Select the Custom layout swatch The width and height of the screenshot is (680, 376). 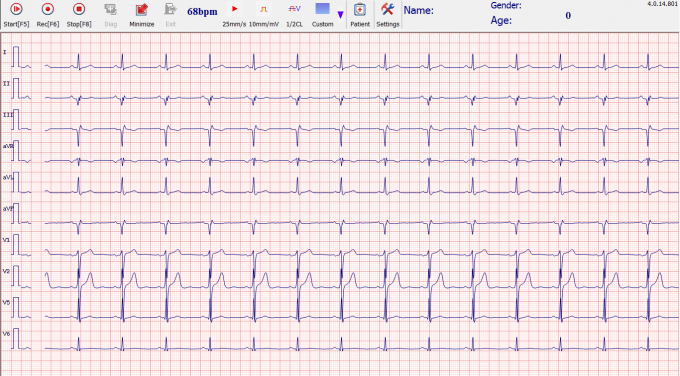(x=323, y=9)
